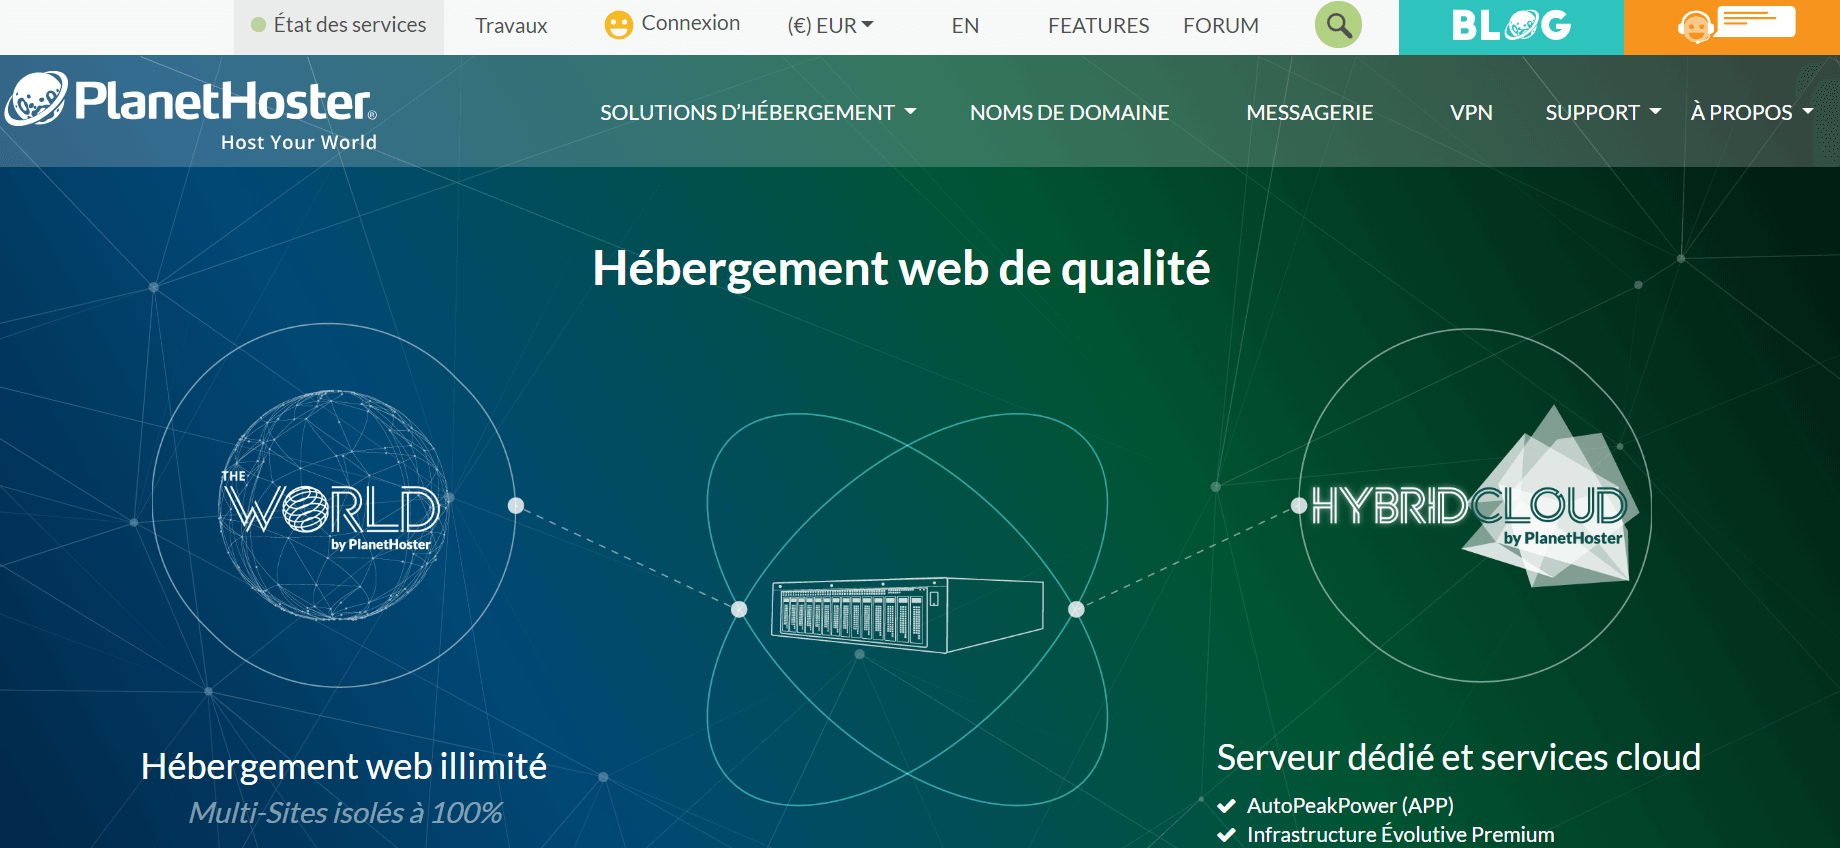Image resolution: width=1840 pixels, height=848 pixels.
Task: Go to Features page
Action: click(x=1098, y=26)
